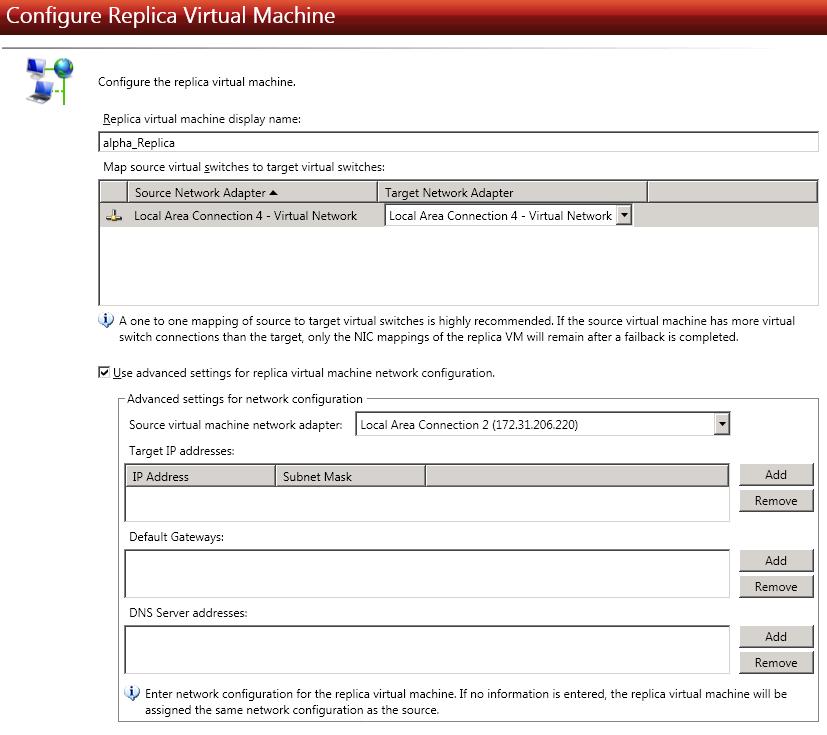The height and width of the screenshot is (735, 827).
Task: Add a Default Gateway
Action: (x=775, y=561)
